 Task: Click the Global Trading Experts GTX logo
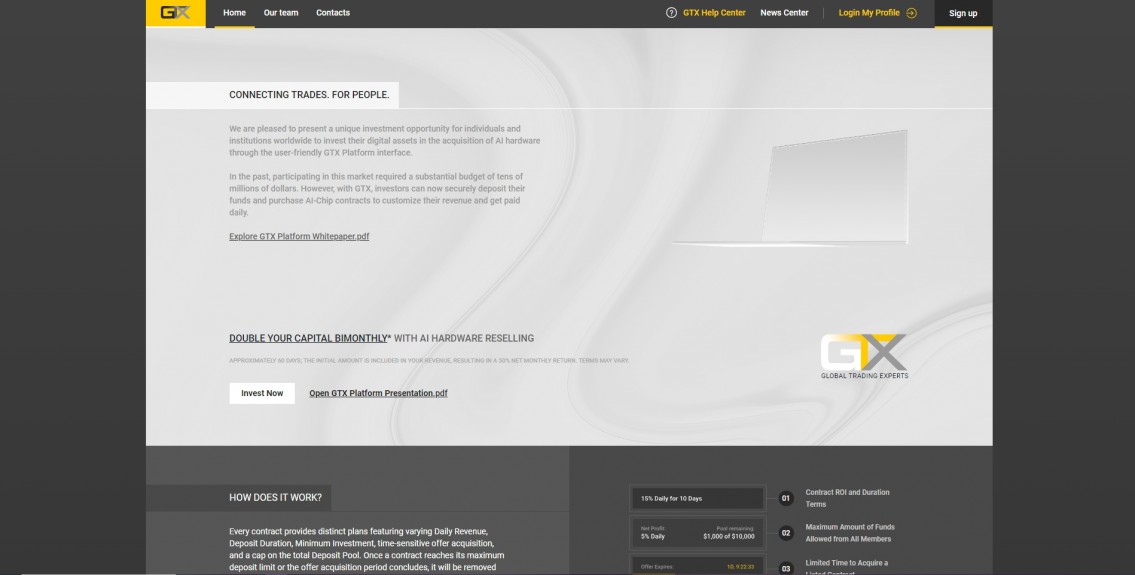pos(864,356)
